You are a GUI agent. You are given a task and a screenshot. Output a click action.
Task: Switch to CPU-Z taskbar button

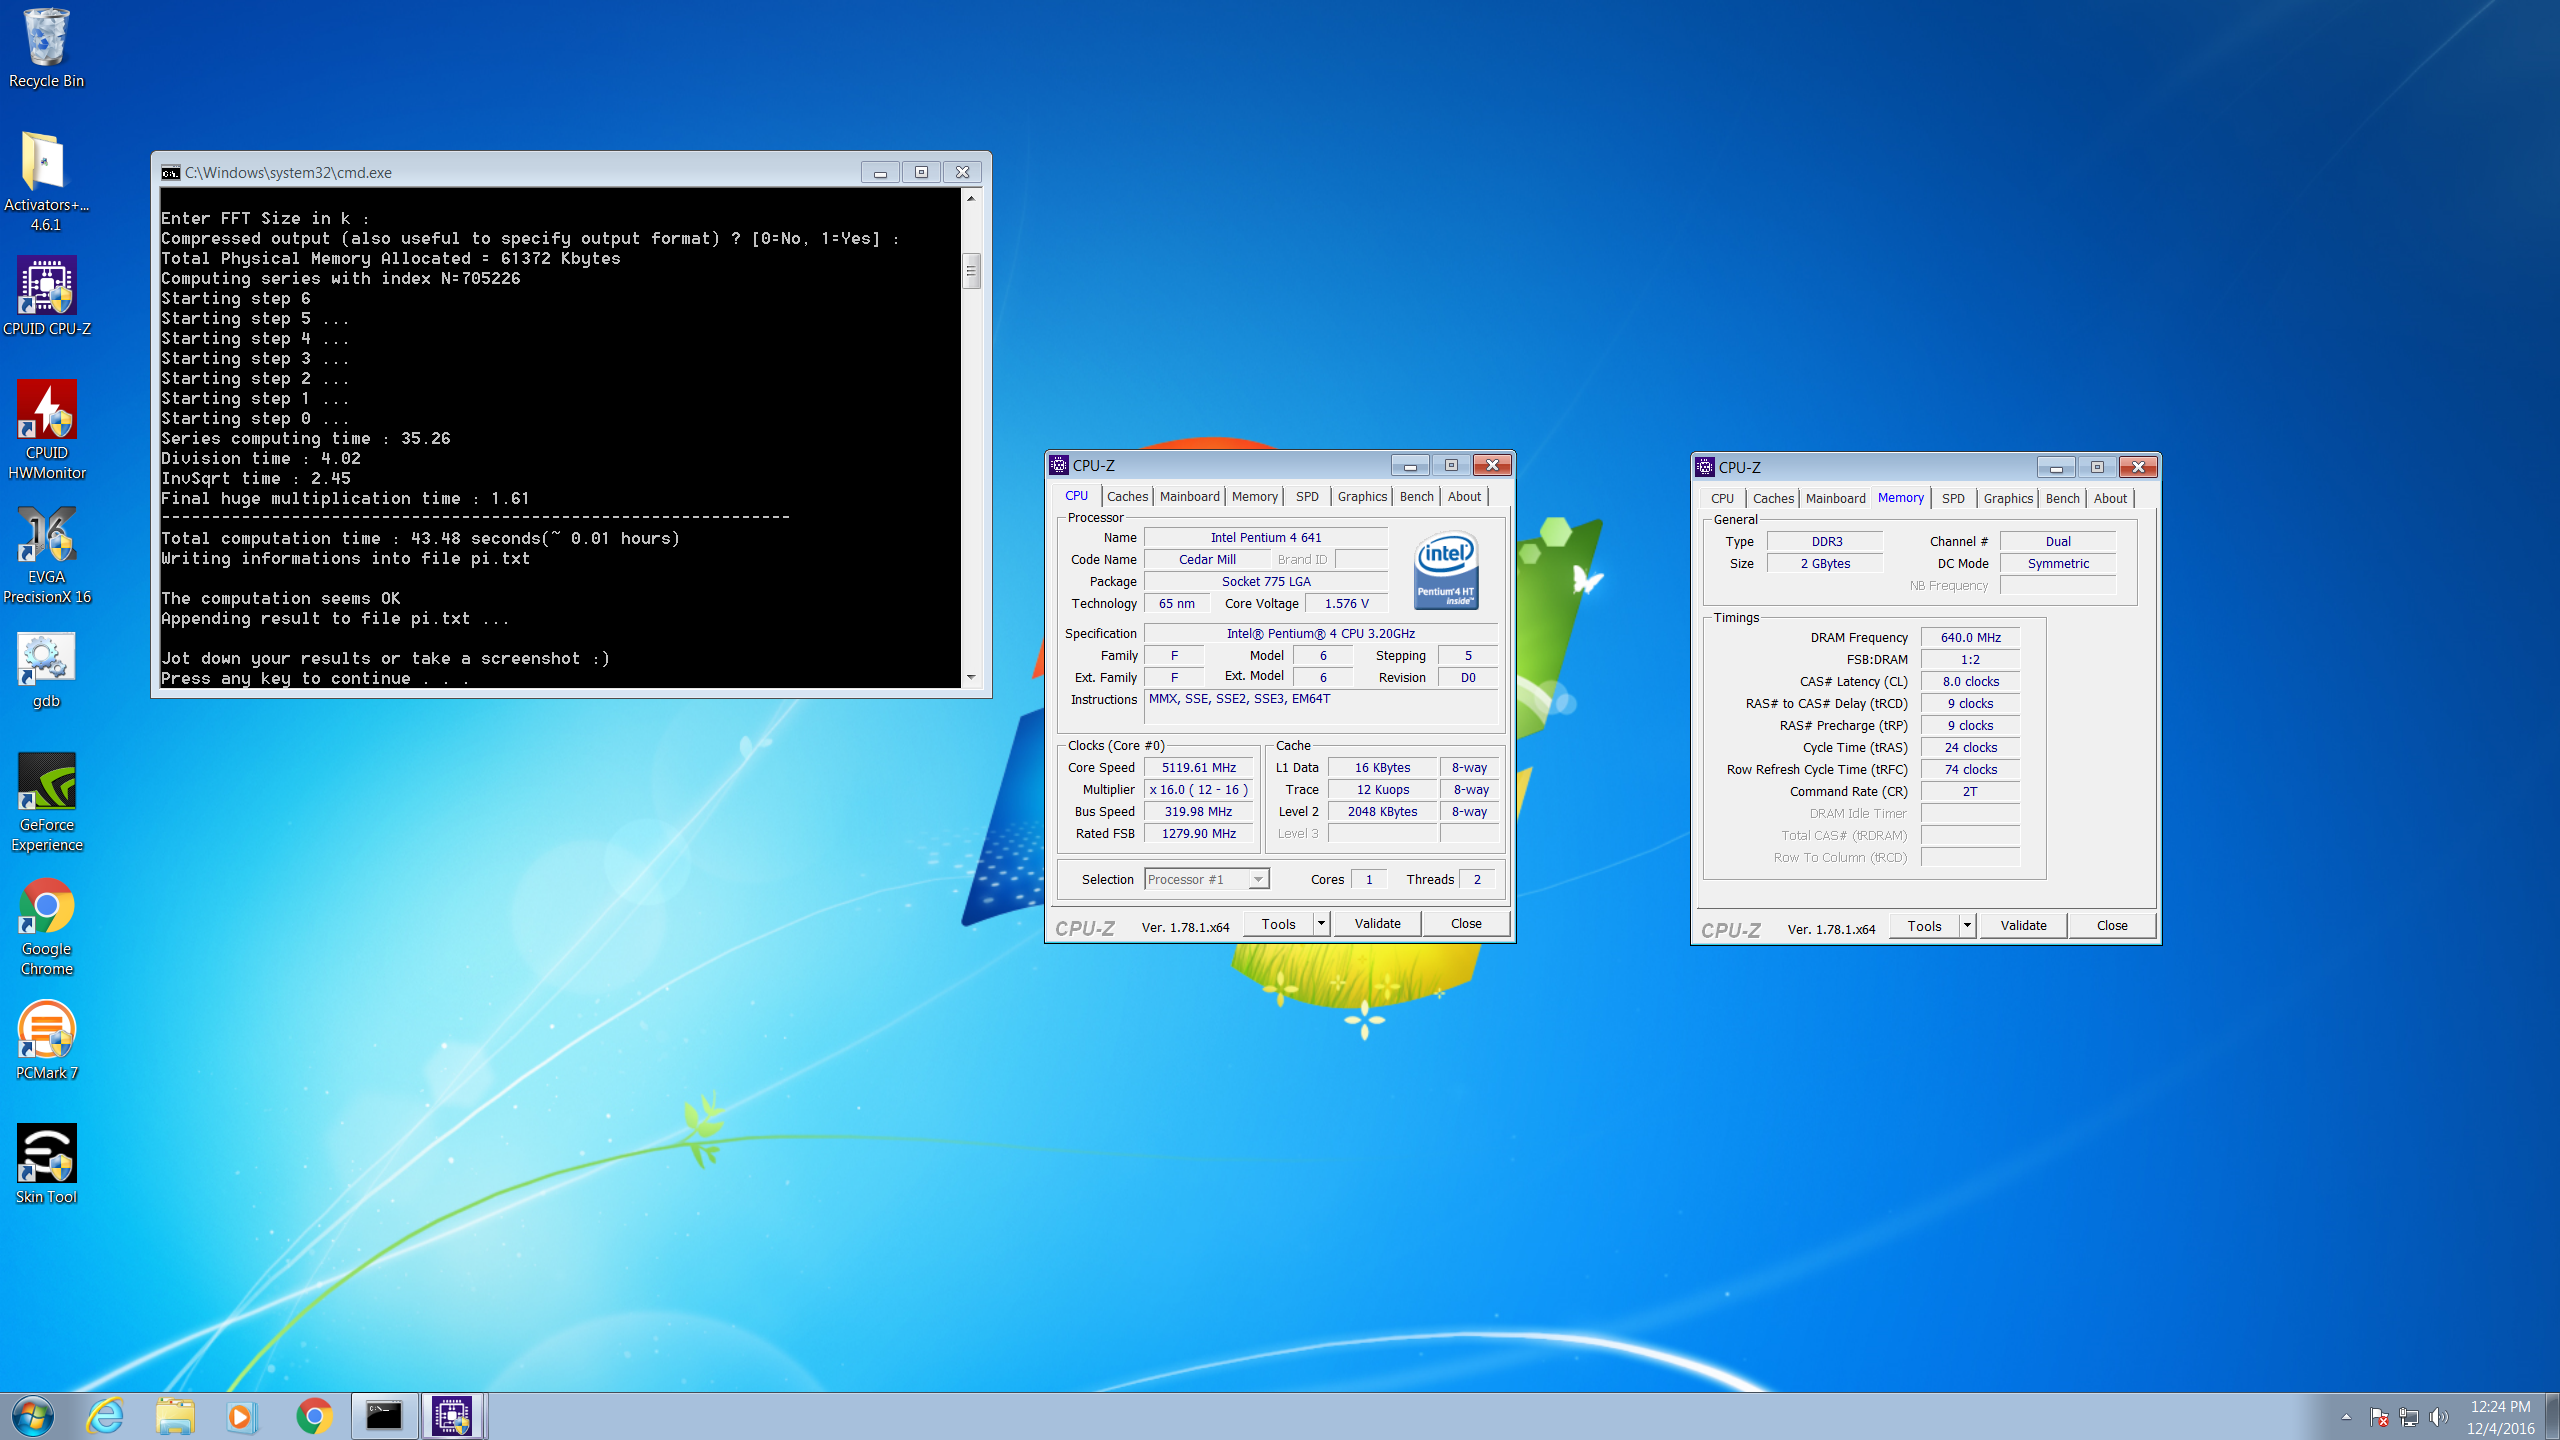[452, 1416]
